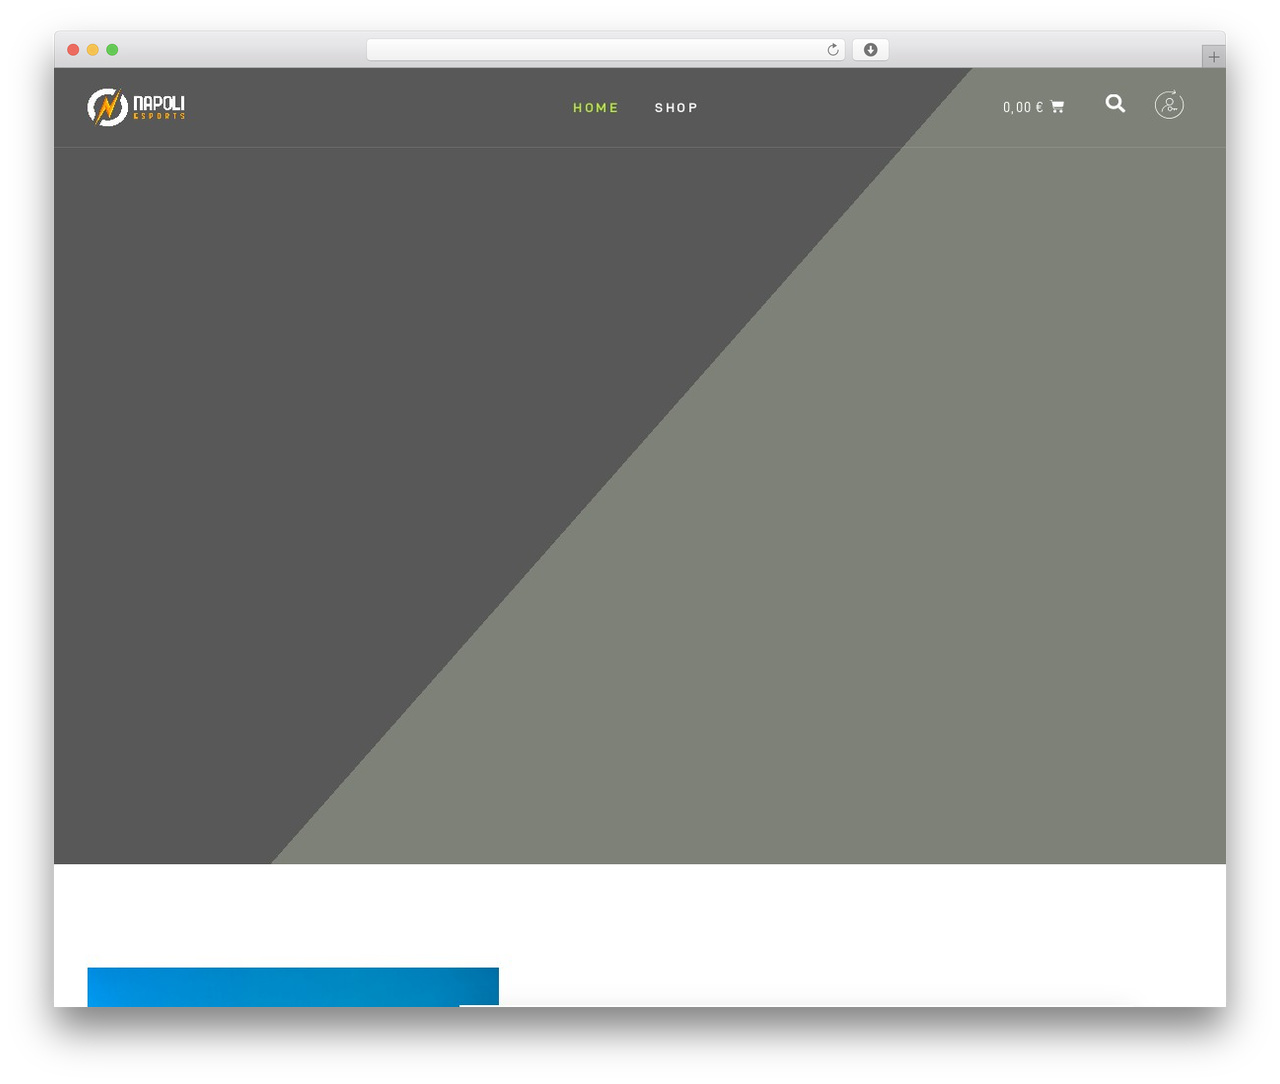Click the 0,00 € cart total

tap(1023, 107)
